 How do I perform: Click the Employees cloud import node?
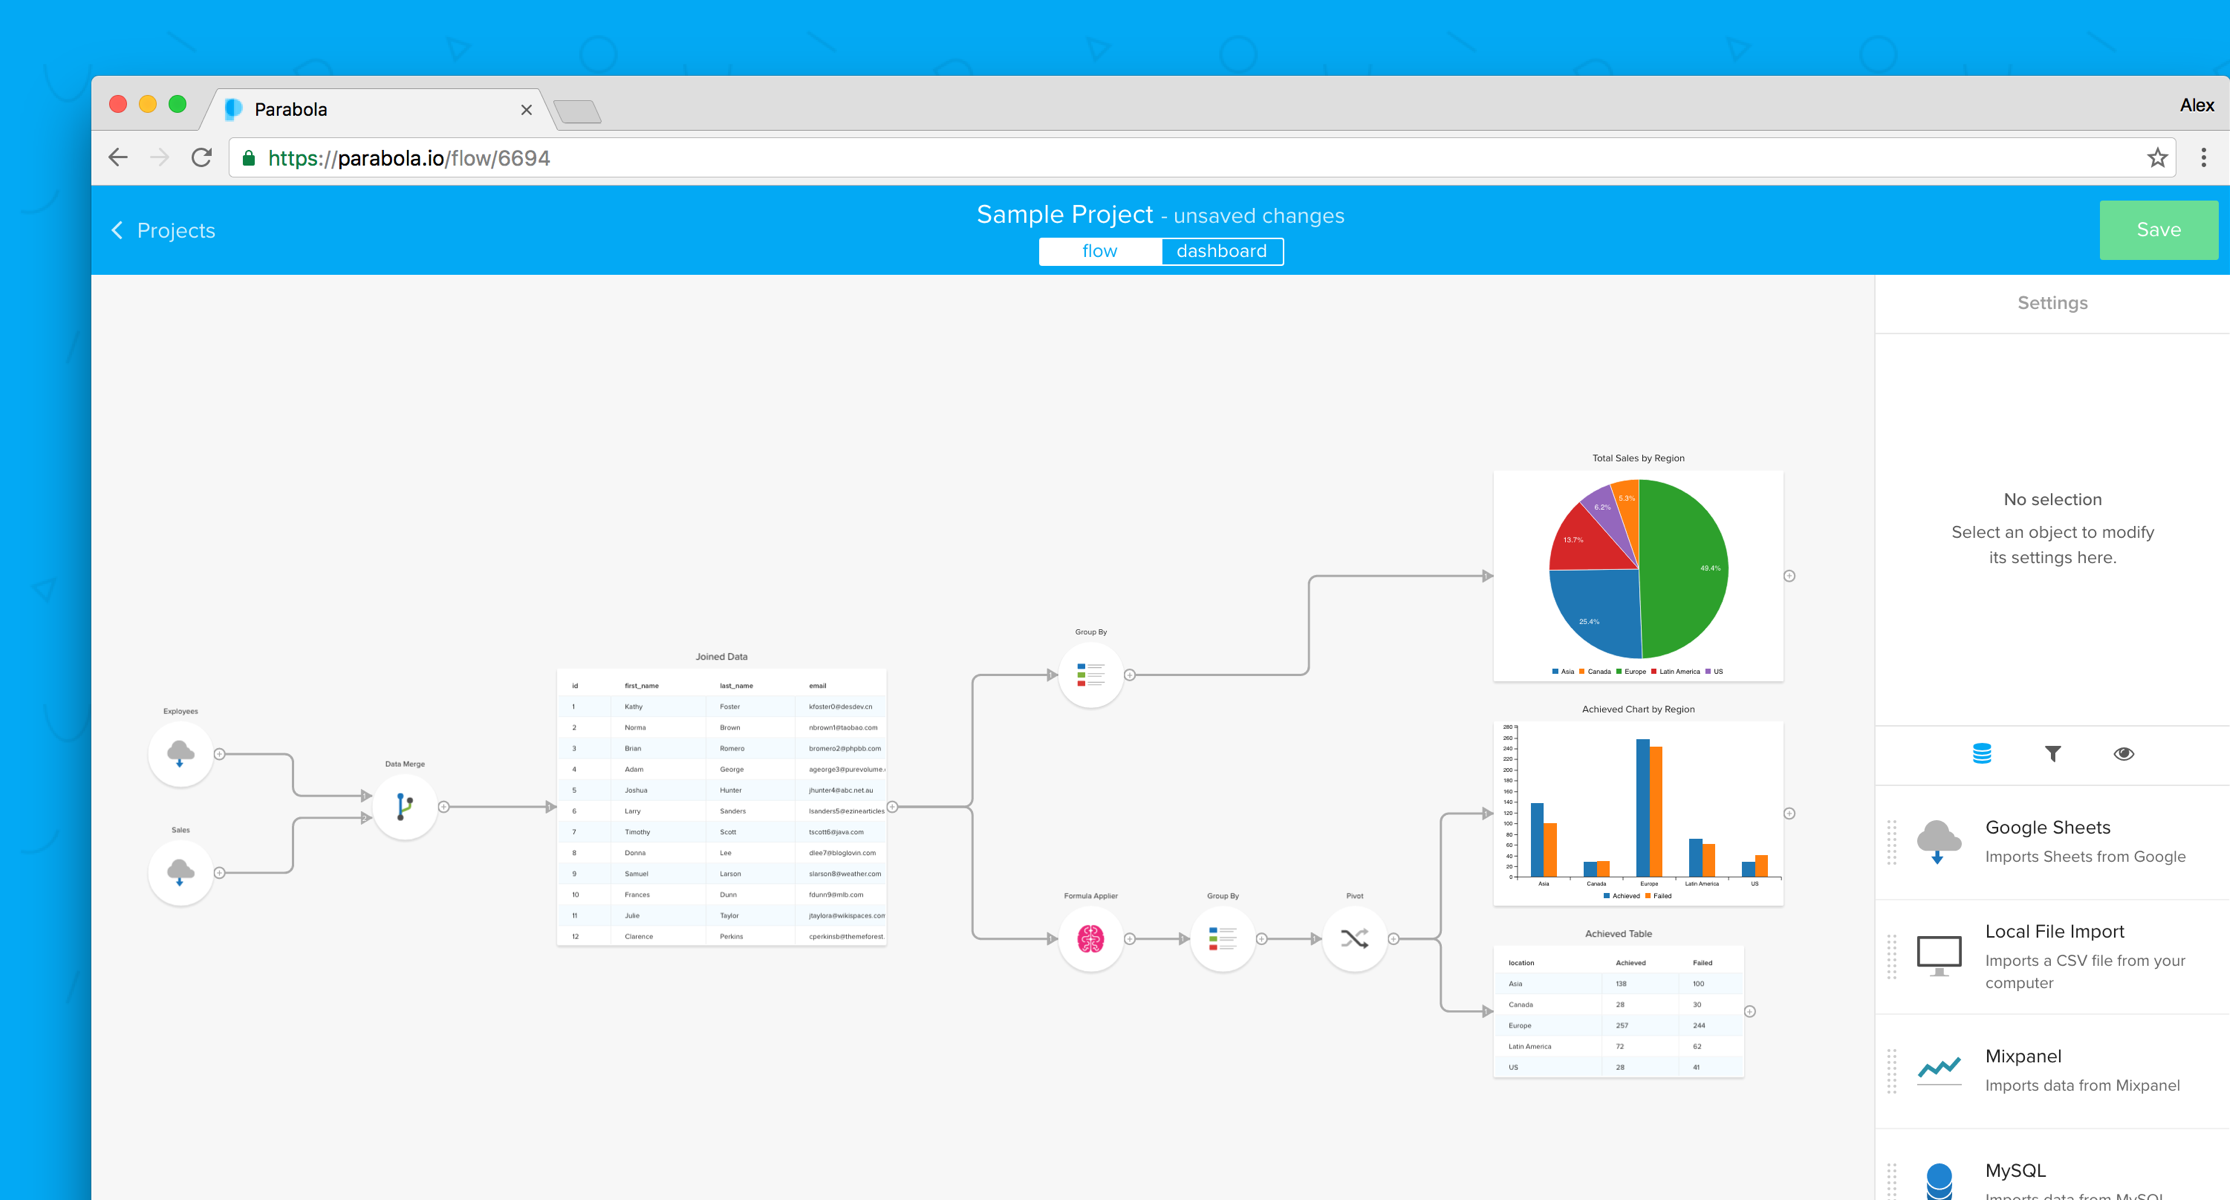pos(180,753)
